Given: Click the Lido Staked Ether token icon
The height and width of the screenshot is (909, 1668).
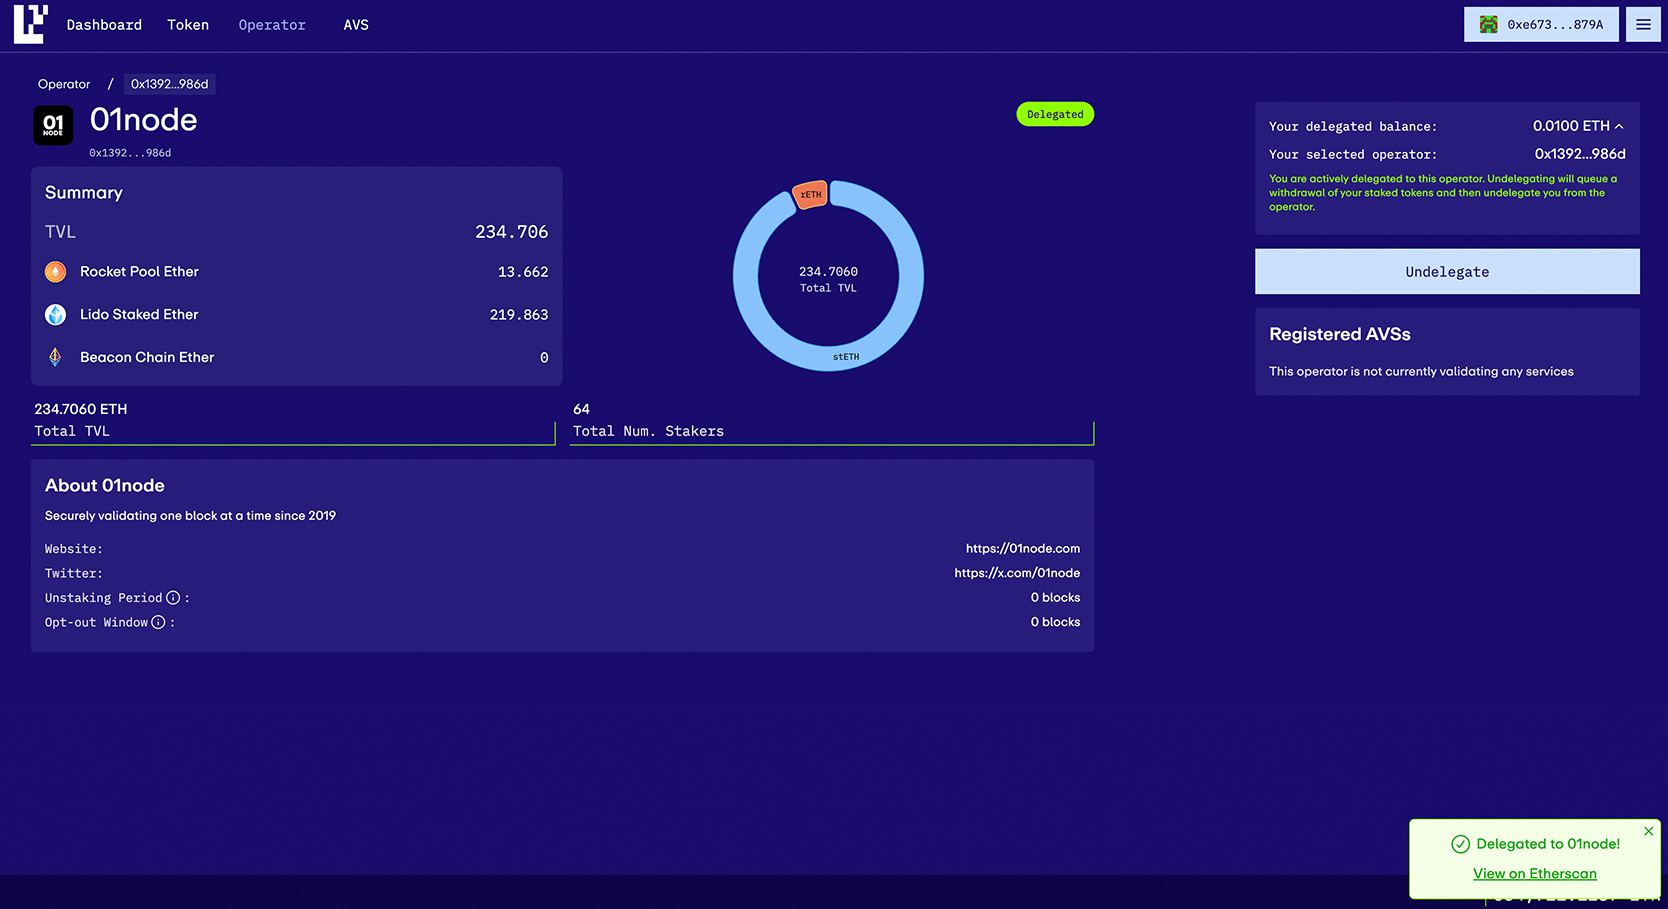Looking at the screenshot, I should 56,315.
